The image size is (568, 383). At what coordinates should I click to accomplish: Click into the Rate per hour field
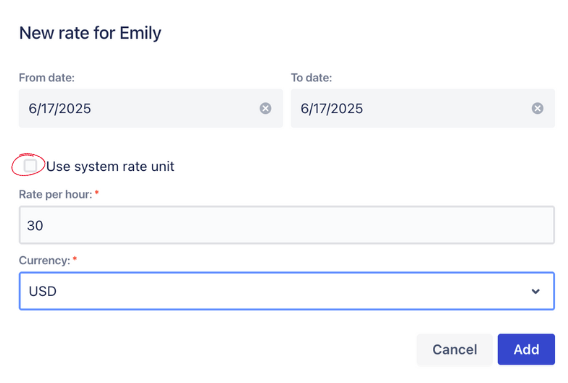pos(287,225)
